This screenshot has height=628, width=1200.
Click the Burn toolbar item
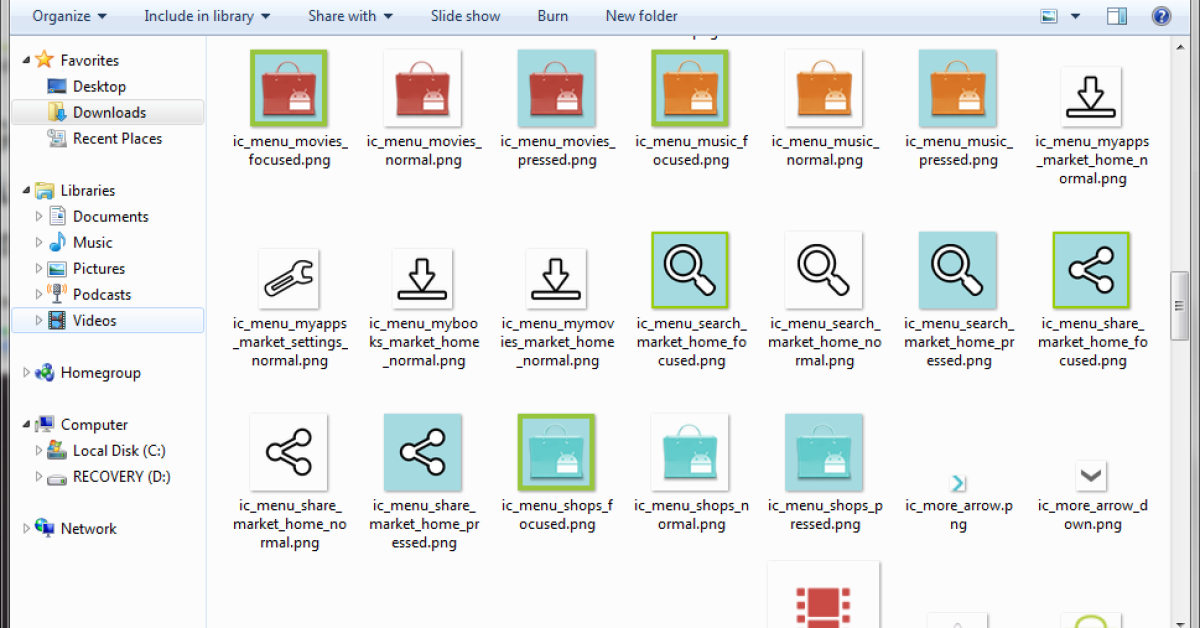552,16
